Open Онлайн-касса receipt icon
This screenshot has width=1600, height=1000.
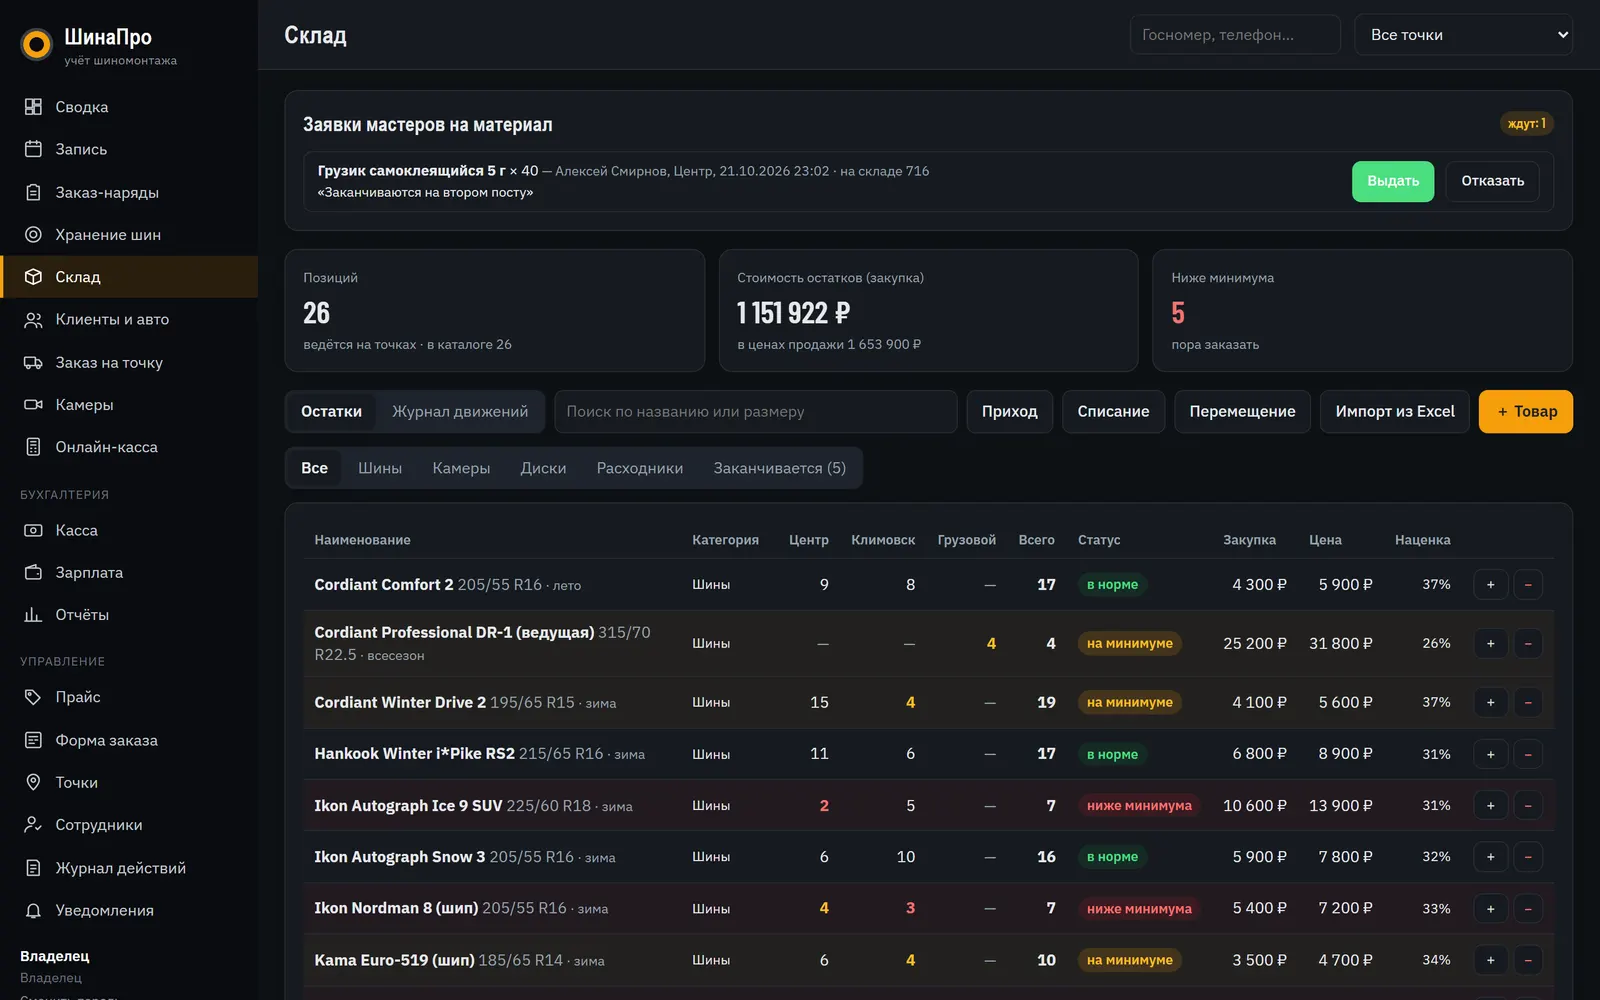point(33,447)
